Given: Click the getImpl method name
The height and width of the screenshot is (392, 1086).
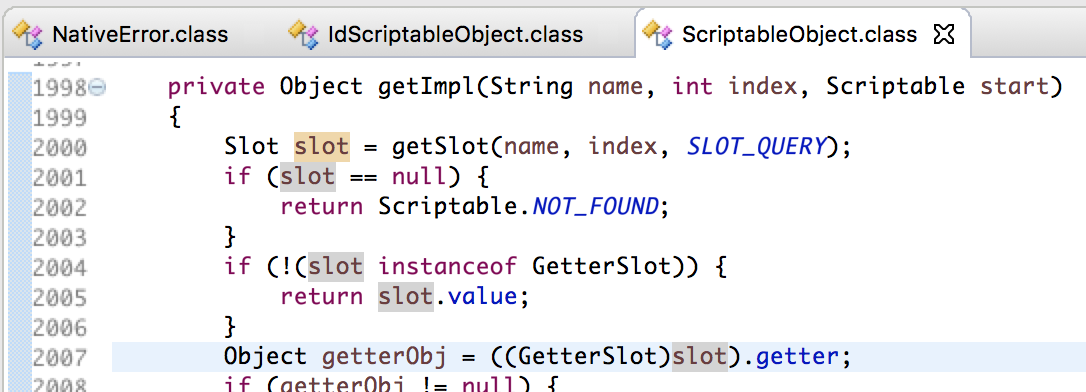Looking at the screenshot, I should (426, 87).
